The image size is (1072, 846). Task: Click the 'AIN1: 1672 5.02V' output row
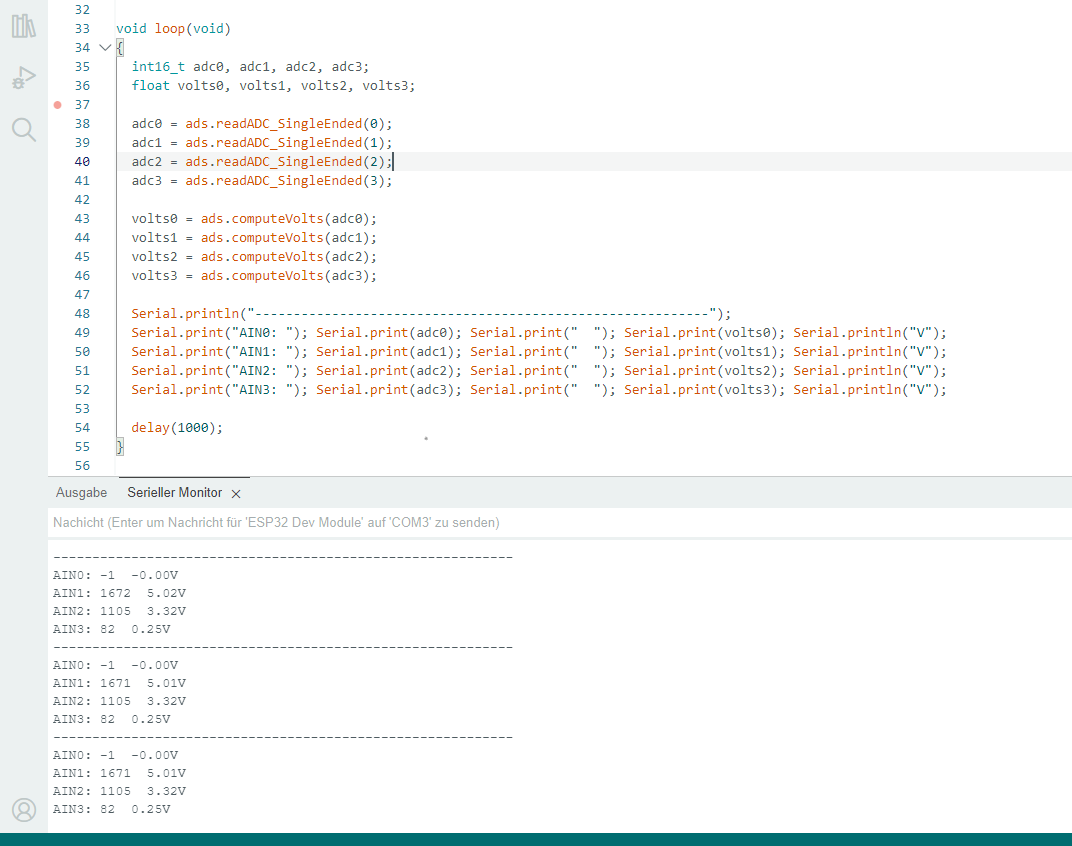coord(120,593)
